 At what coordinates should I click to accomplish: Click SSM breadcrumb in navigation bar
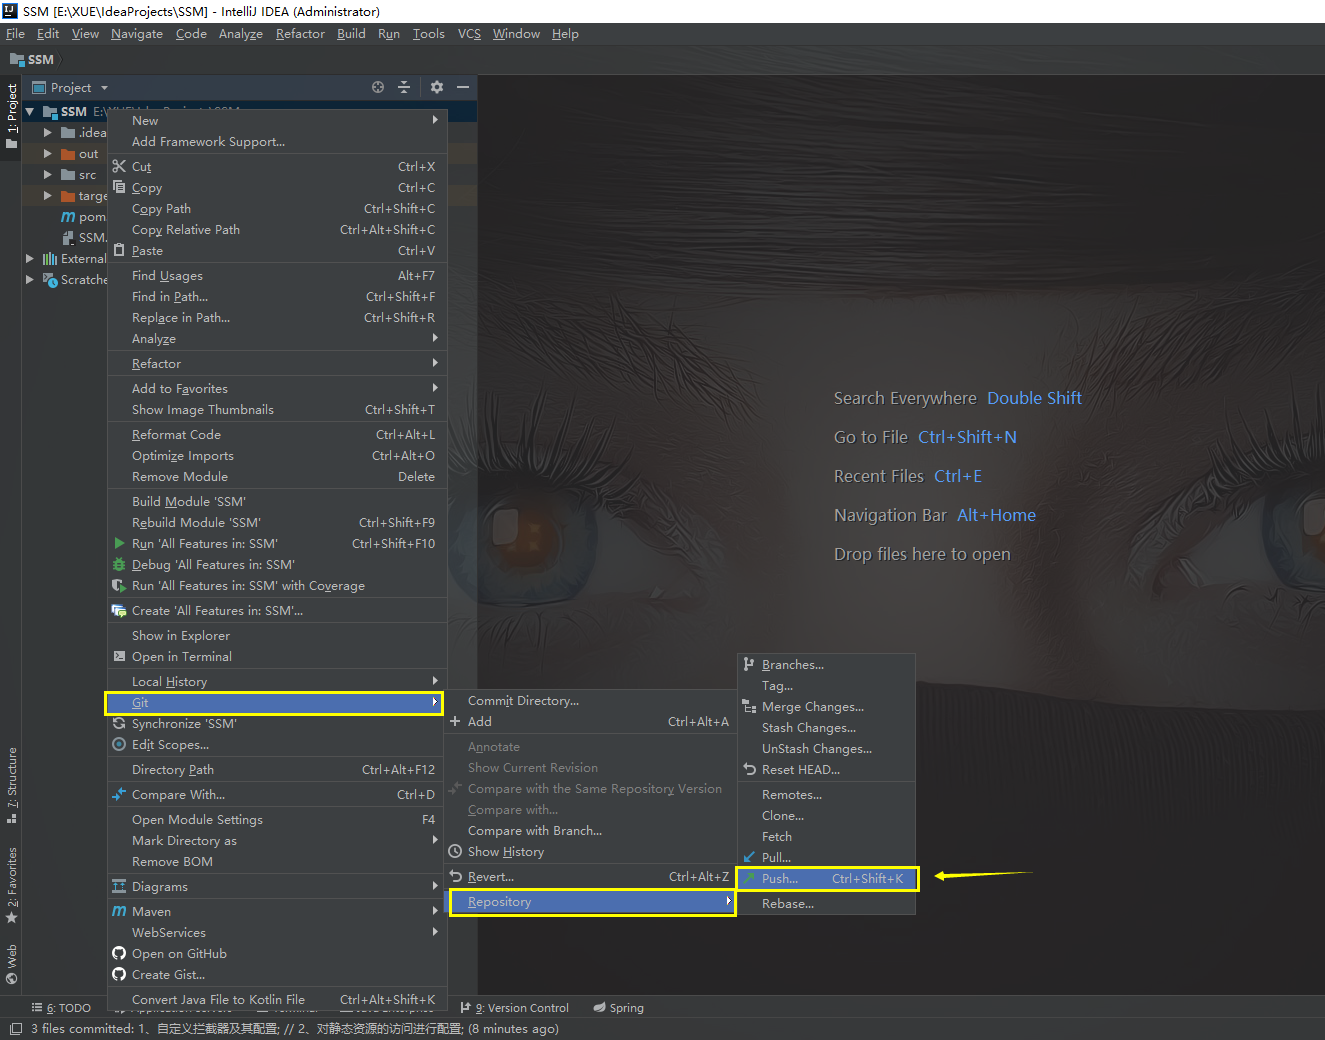31,59
